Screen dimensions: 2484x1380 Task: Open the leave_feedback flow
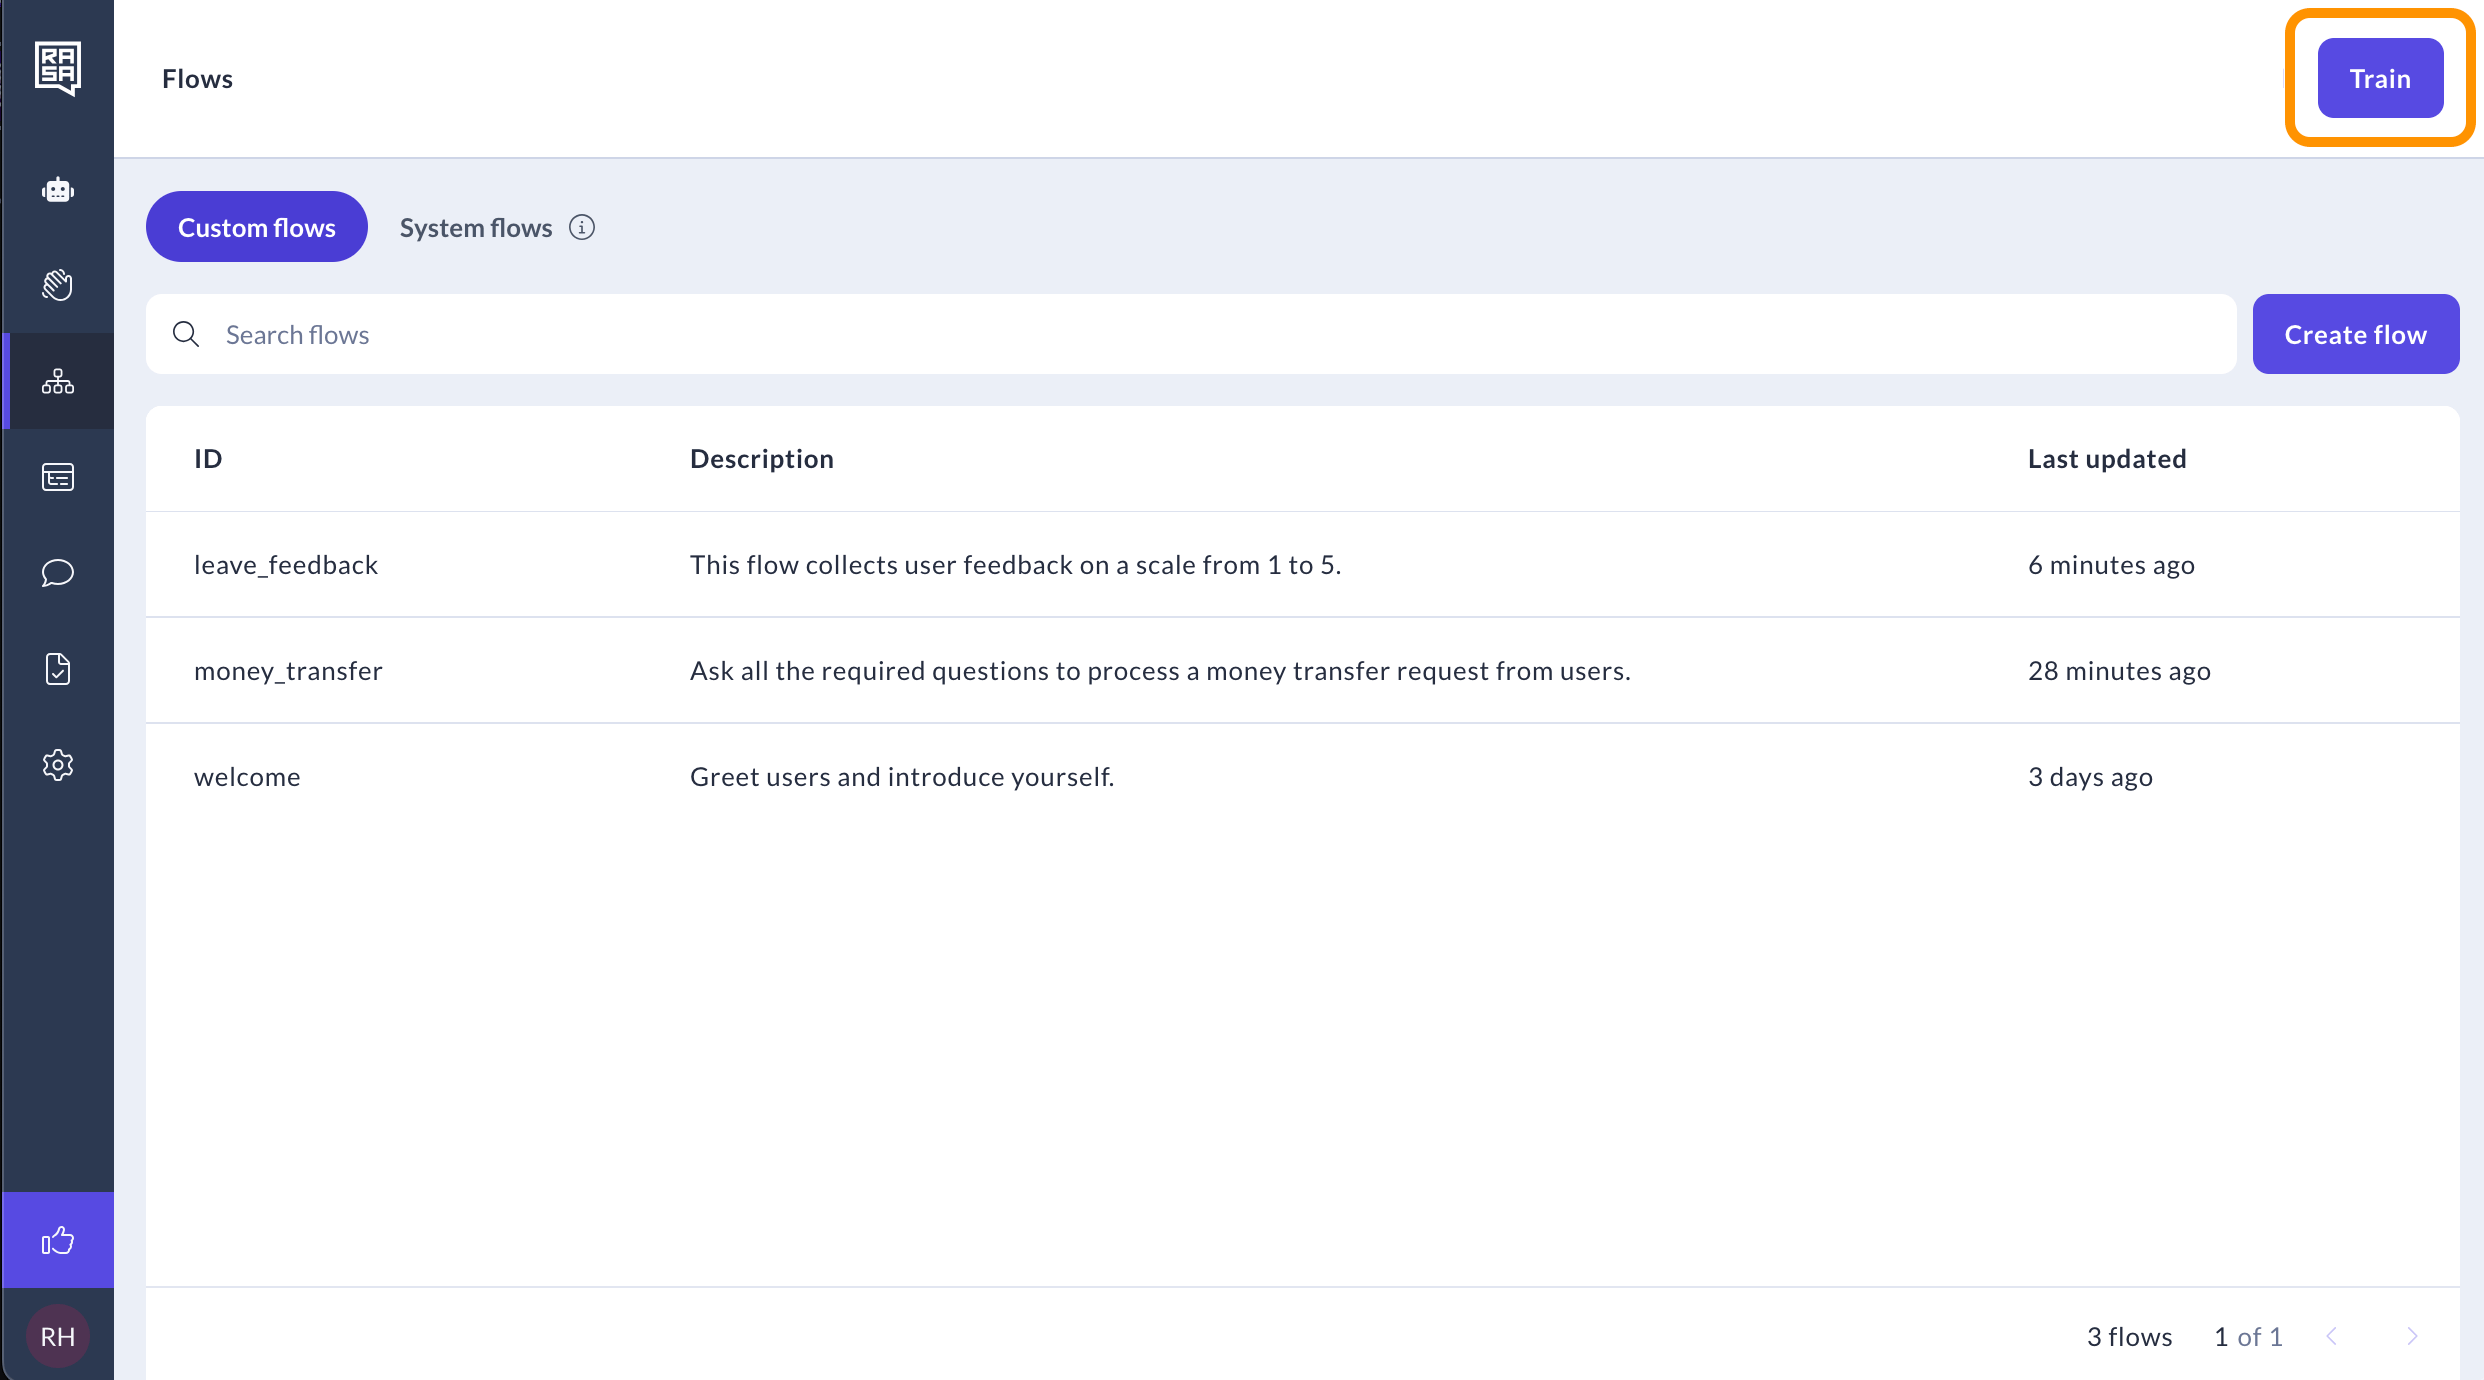(1303, 565)
